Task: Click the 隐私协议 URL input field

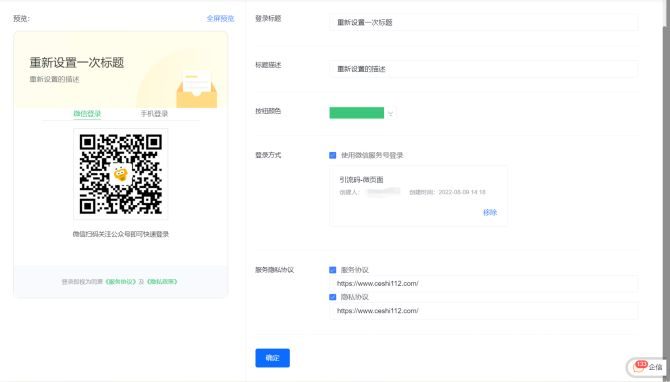Action: coord(484,311)
